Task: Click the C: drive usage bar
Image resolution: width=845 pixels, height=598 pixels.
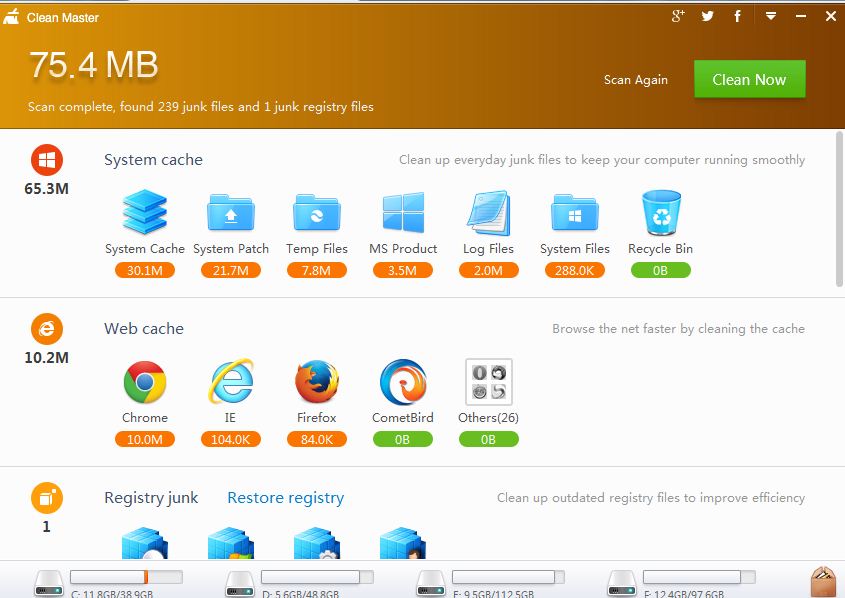Action: tap(126, 577)
